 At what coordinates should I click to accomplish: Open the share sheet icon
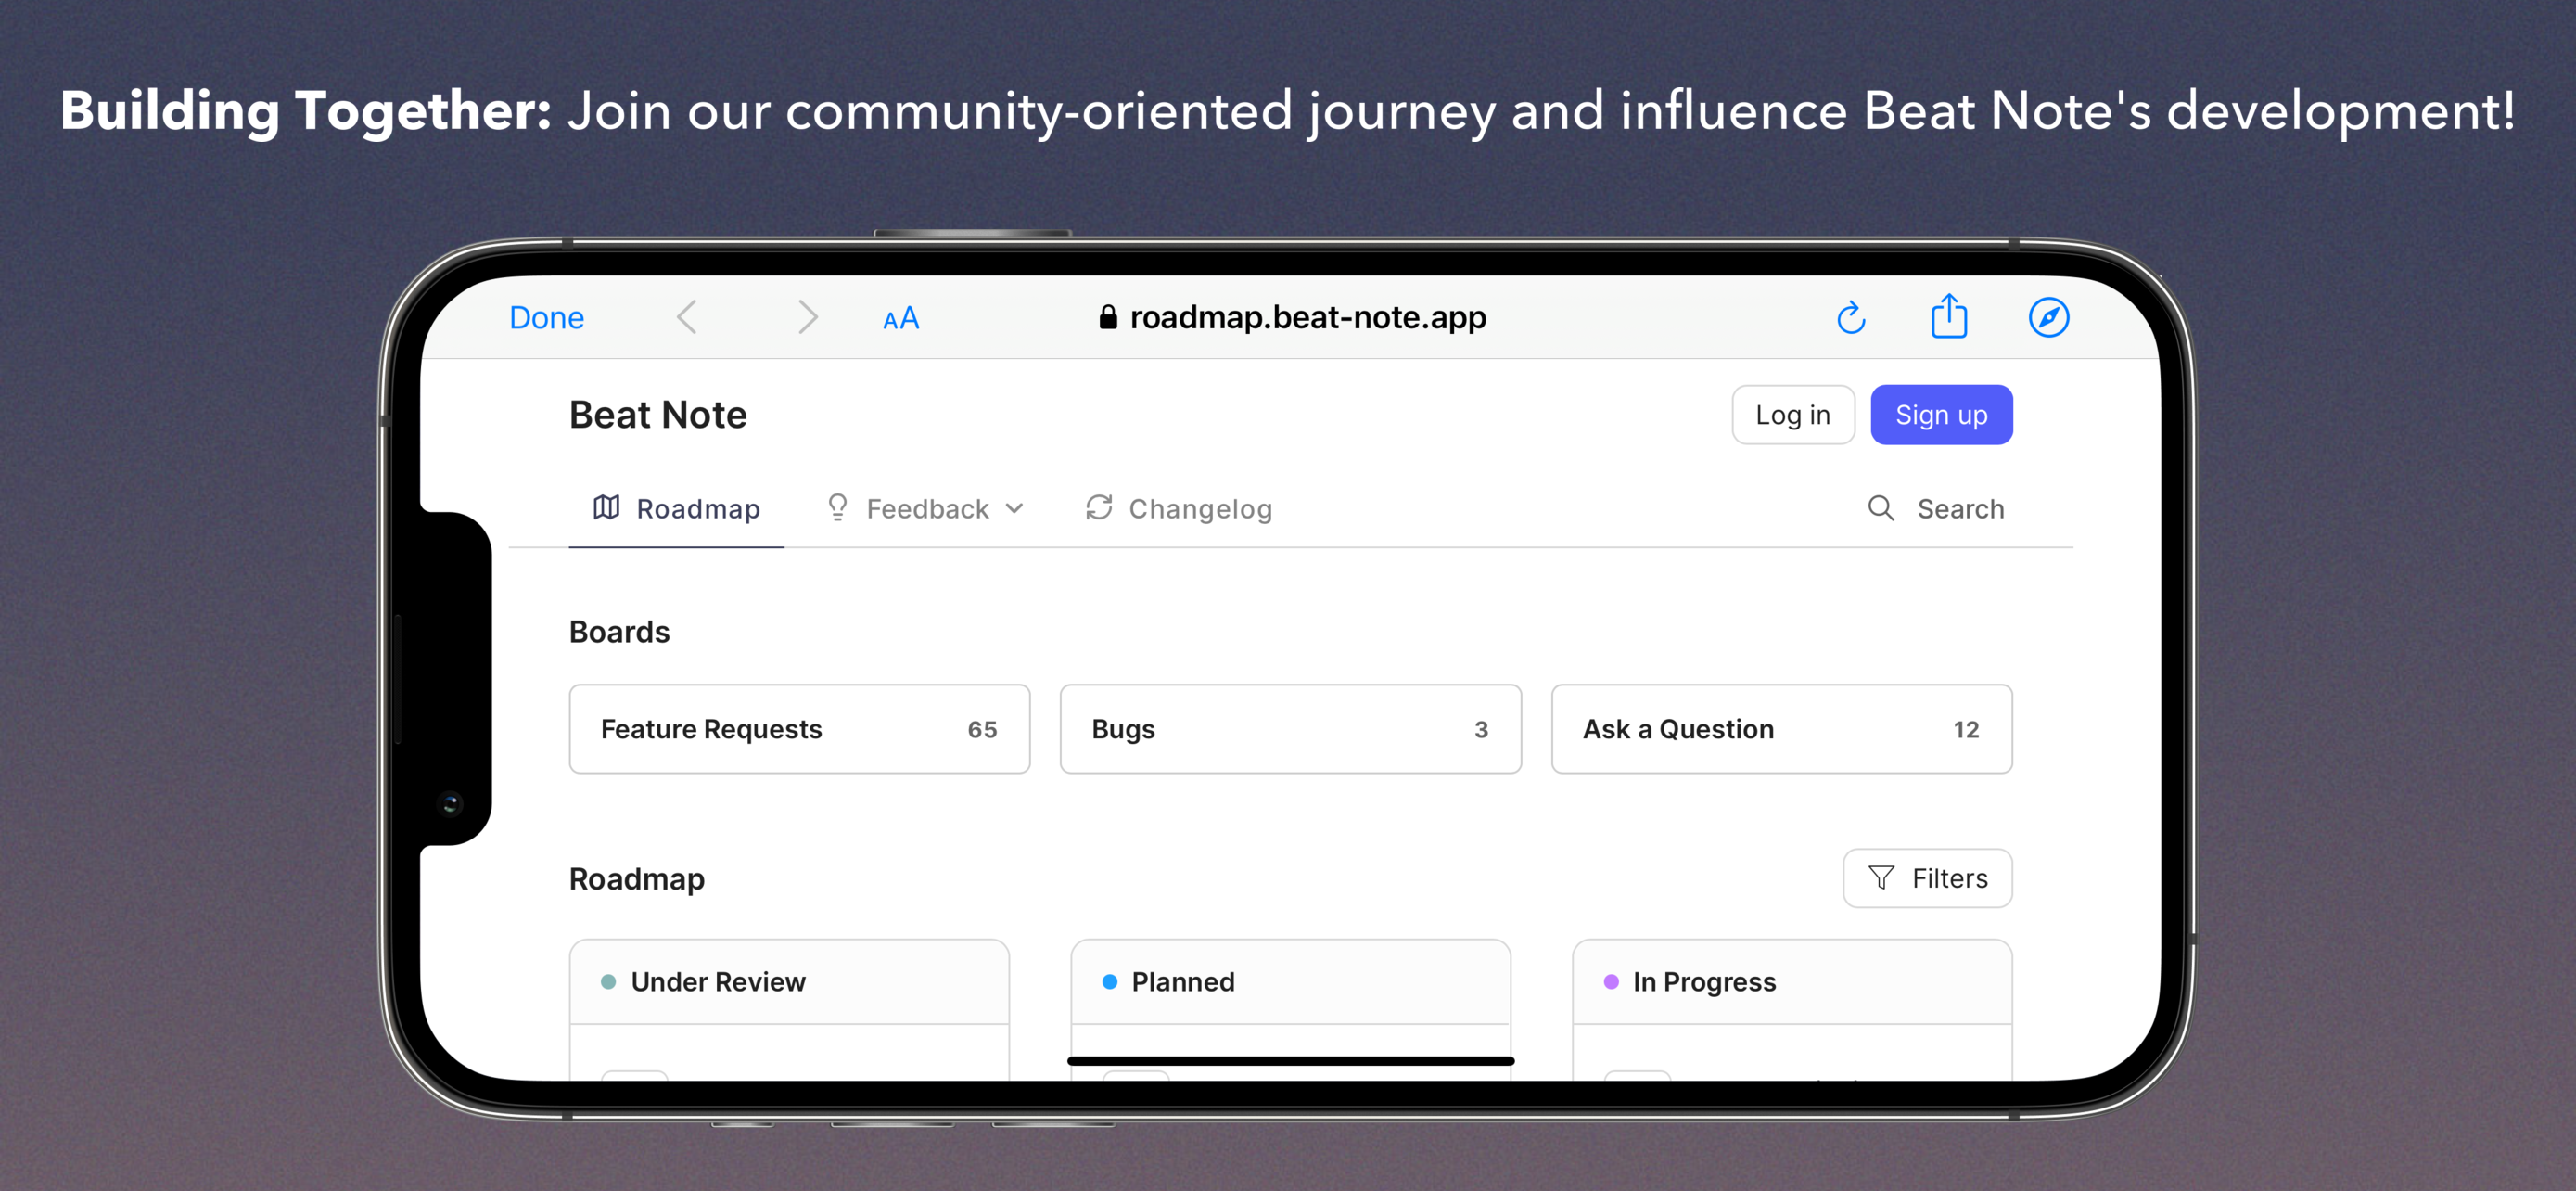coord(1949,316)
